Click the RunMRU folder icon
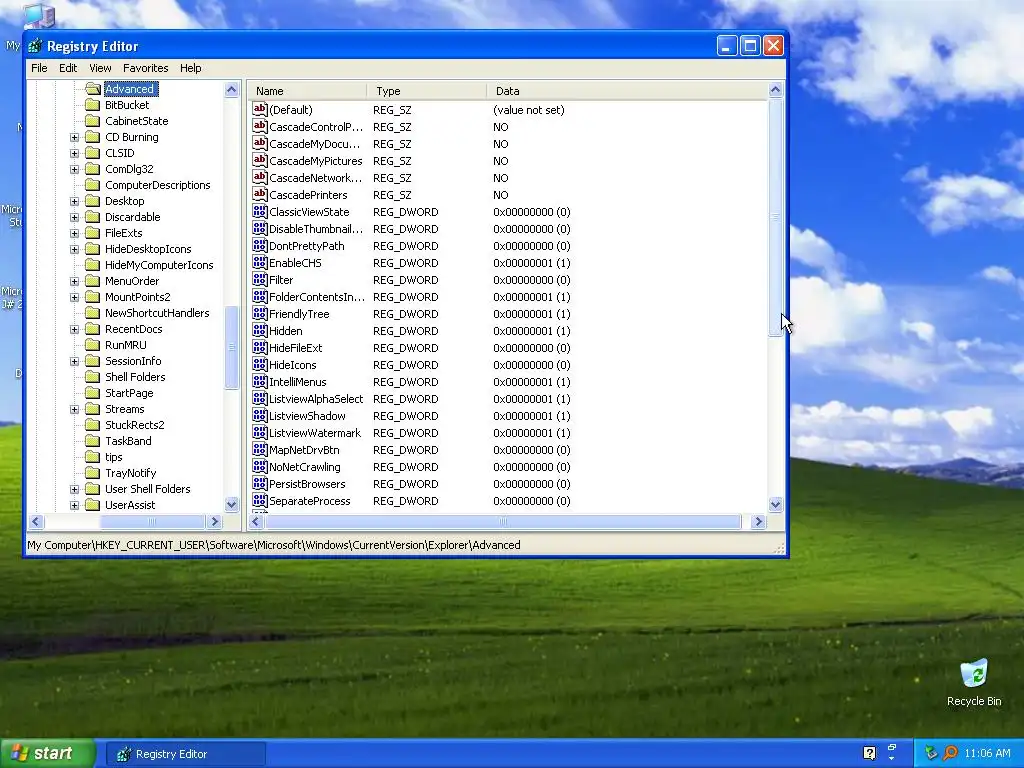The image size is (1024, 768). pyautogui.click(x=93, y=345)
